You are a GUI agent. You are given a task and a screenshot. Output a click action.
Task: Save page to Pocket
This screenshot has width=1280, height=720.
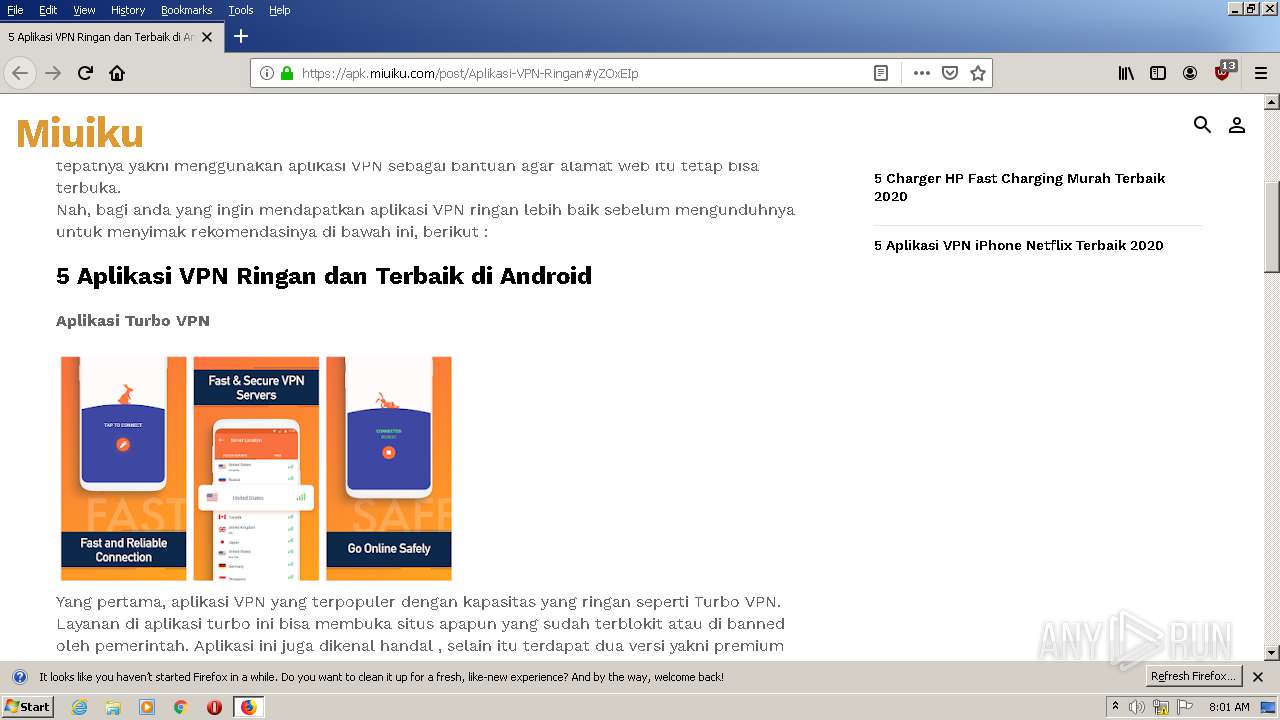pos(950,73)
